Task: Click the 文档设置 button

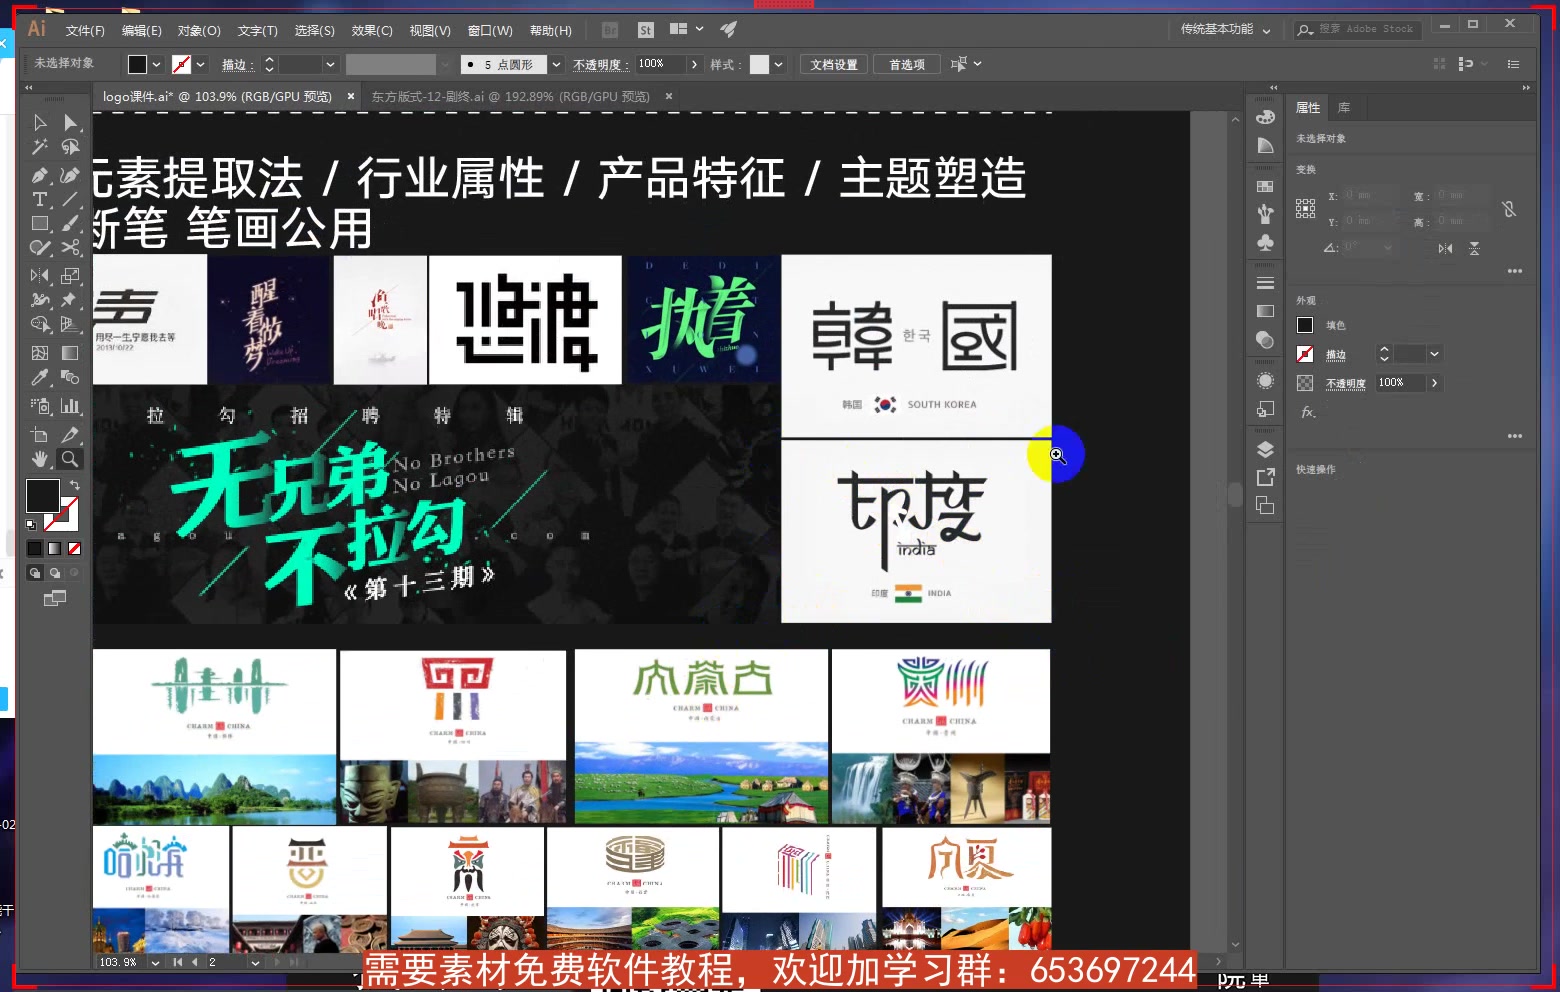Action: click(x=834, y=64)
